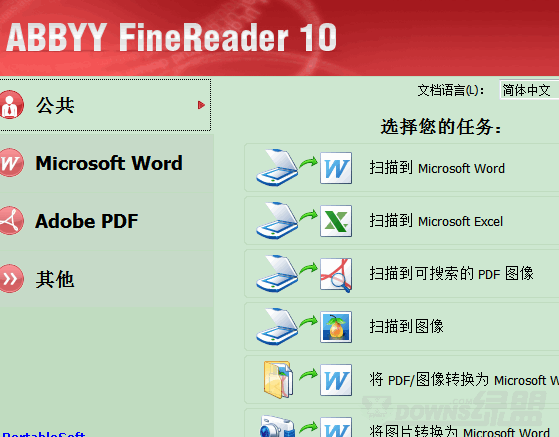The width and height of the screenshot is (559, 437).
Task: Click the Adobe PDF sidebar icon
Action: pyautogui.click(x=11, y=221)
